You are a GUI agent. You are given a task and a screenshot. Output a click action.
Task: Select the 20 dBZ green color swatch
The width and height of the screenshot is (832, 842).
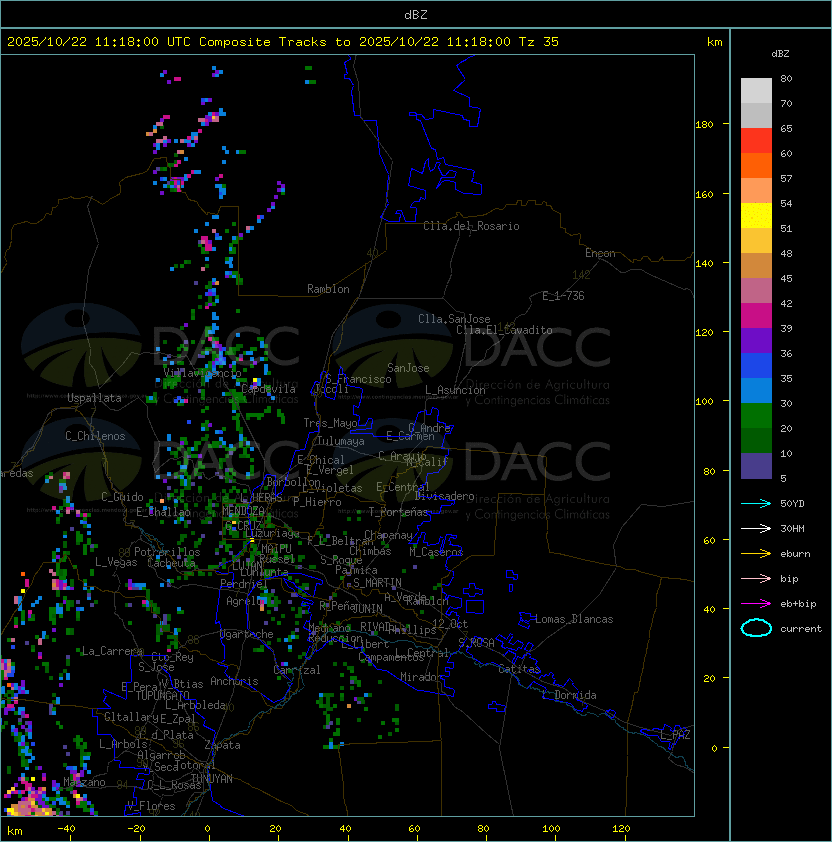click(x=756, y=441)
